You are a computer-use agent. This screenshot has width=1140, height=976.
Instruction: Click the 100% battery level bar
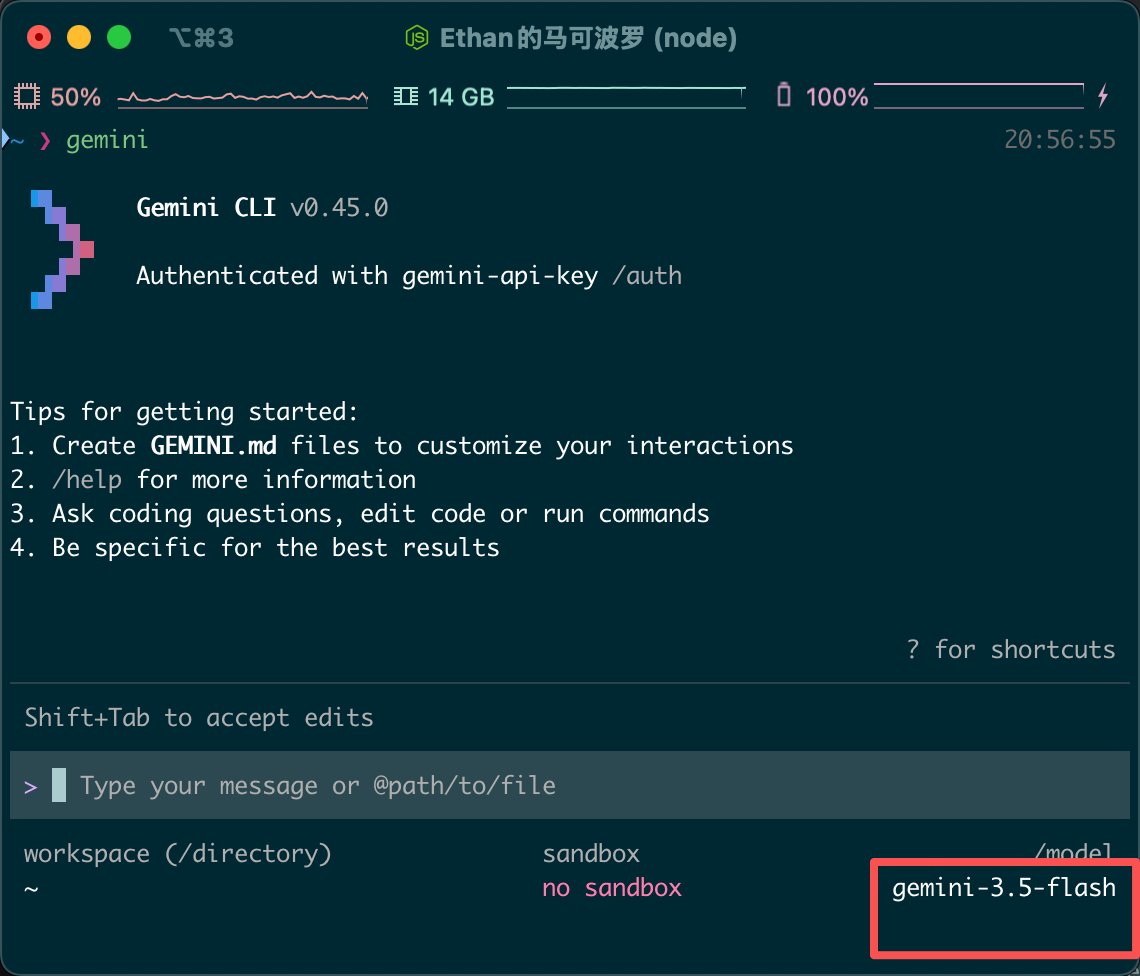tap(979, 95)
